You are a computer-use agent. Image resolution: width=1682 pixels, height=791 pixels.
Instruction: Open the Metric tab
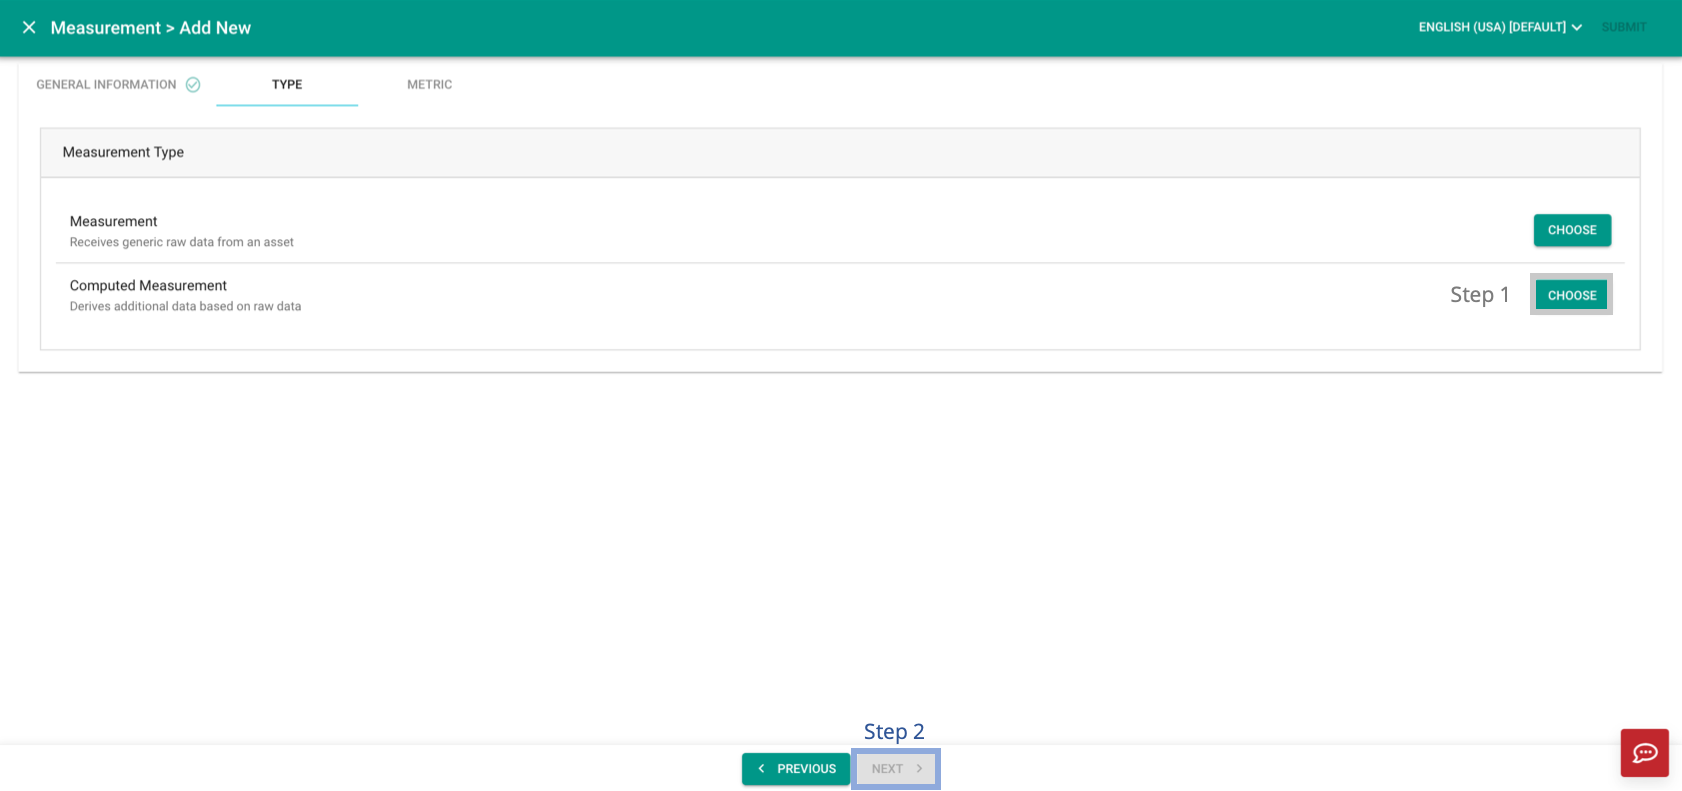point(429,85)
